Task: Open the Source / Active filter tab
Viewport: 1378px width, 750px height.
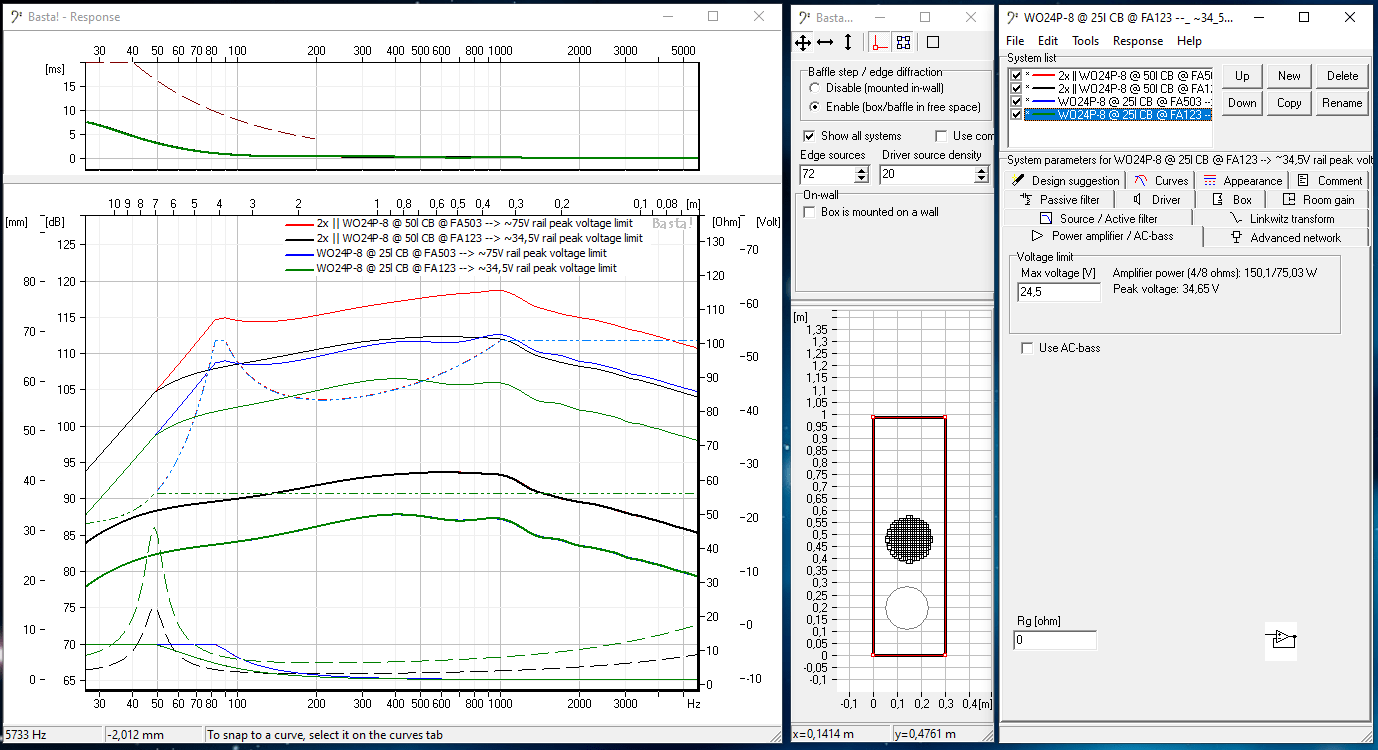Action: [1099, 219]
